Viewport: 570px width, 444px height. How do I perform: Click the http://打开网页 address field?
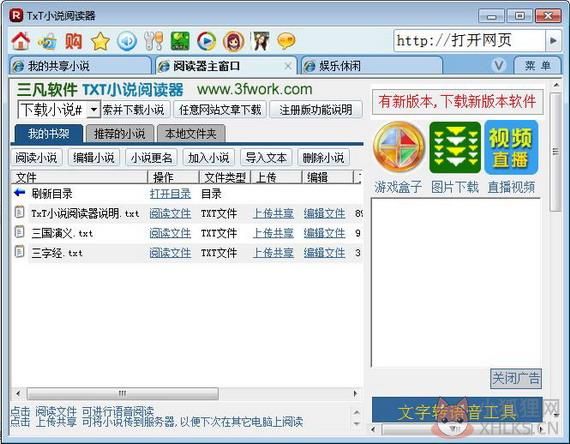tap(469, 40)
